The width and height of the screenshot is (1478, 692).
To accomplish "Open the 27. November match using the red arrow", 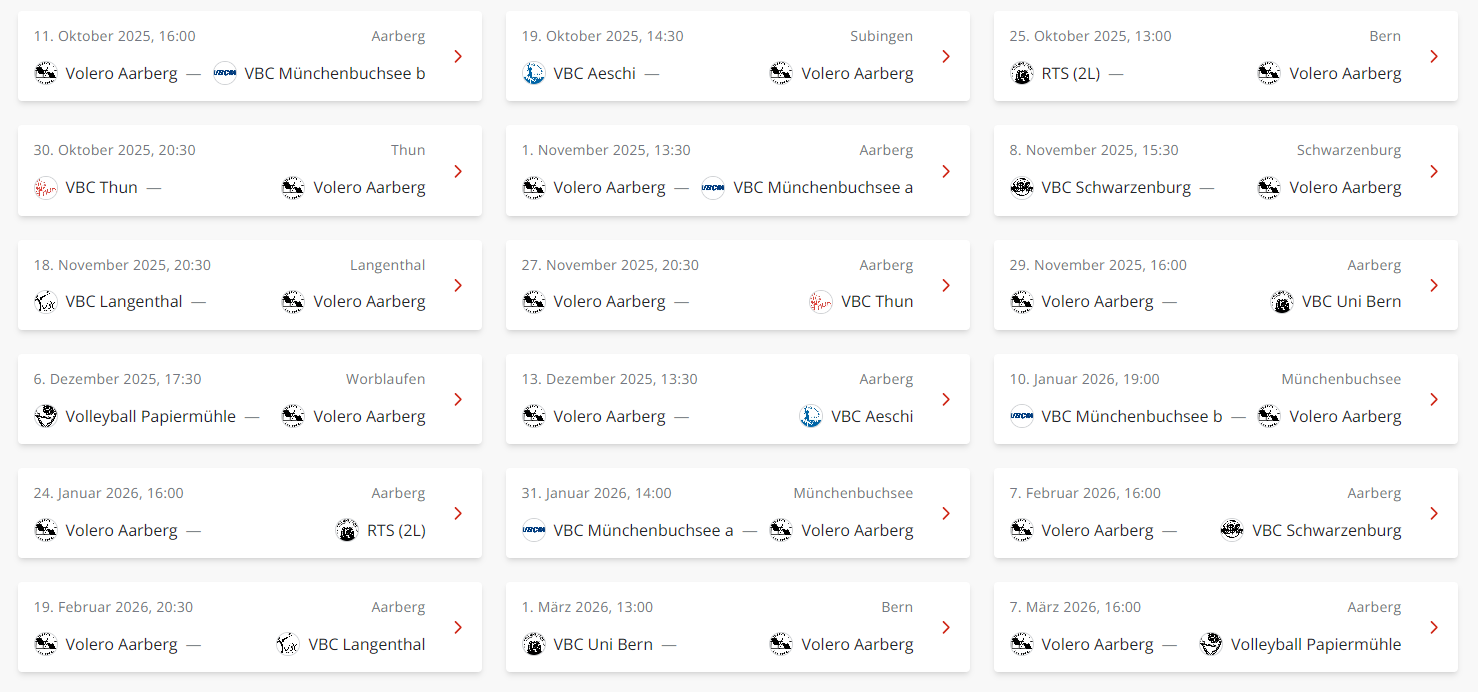I will coord(946,285).
